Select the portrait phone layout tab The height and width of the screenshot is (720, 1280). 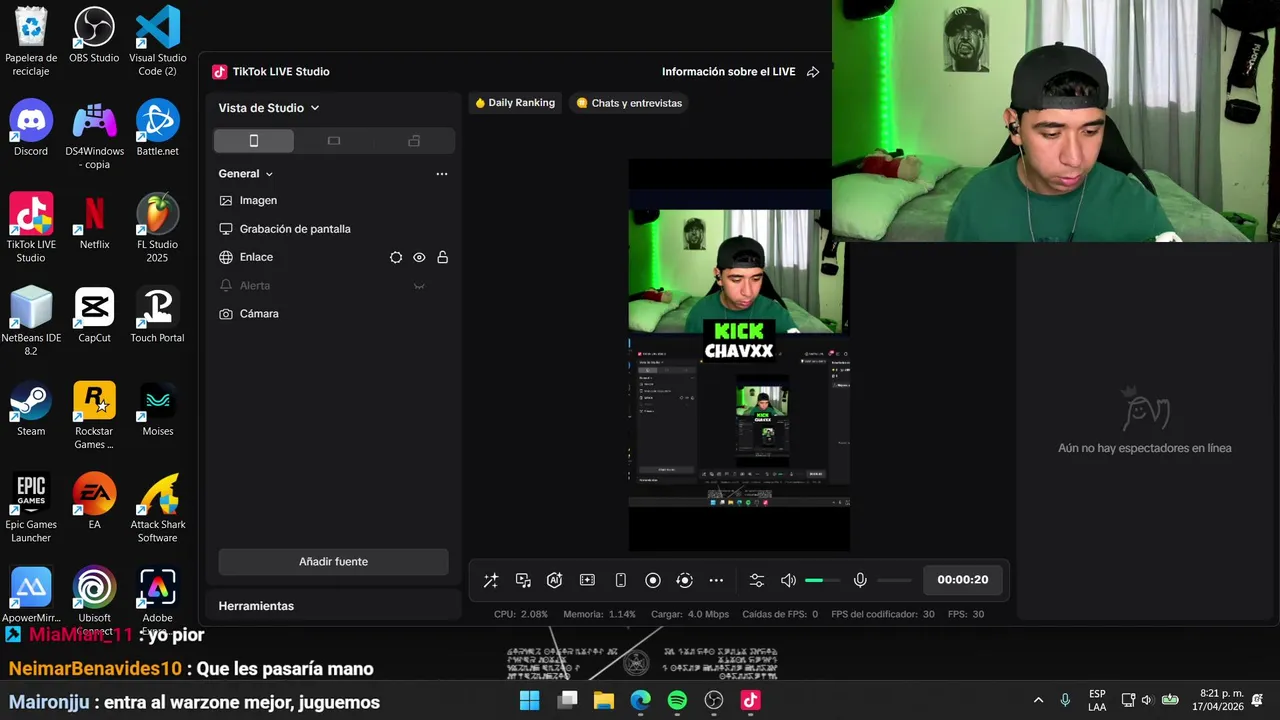pyautogui.click(x=254, y=141)
